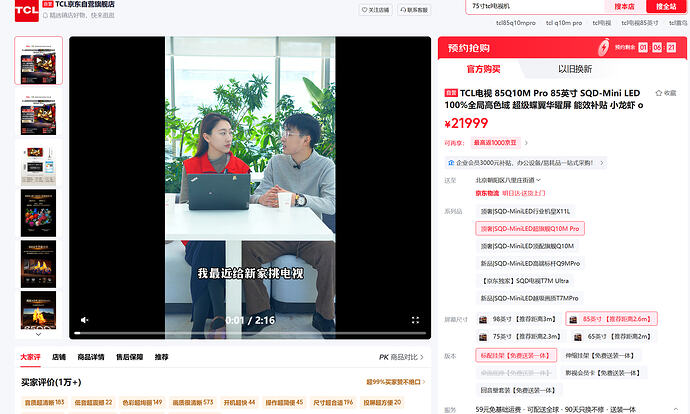Open the TCL store logo
The height and width of the screenshot is (414, 690).
26,10
